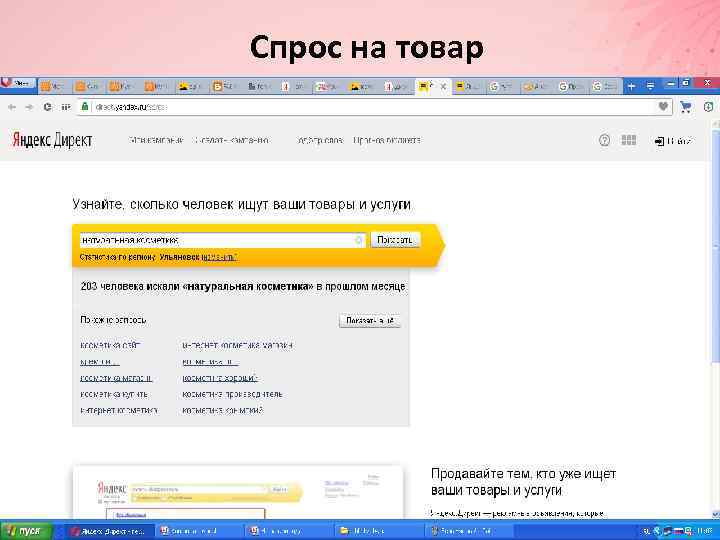Open the similar query интернет косметика
Viewport: 720px width, 540px height.
[x=119, y=411]
